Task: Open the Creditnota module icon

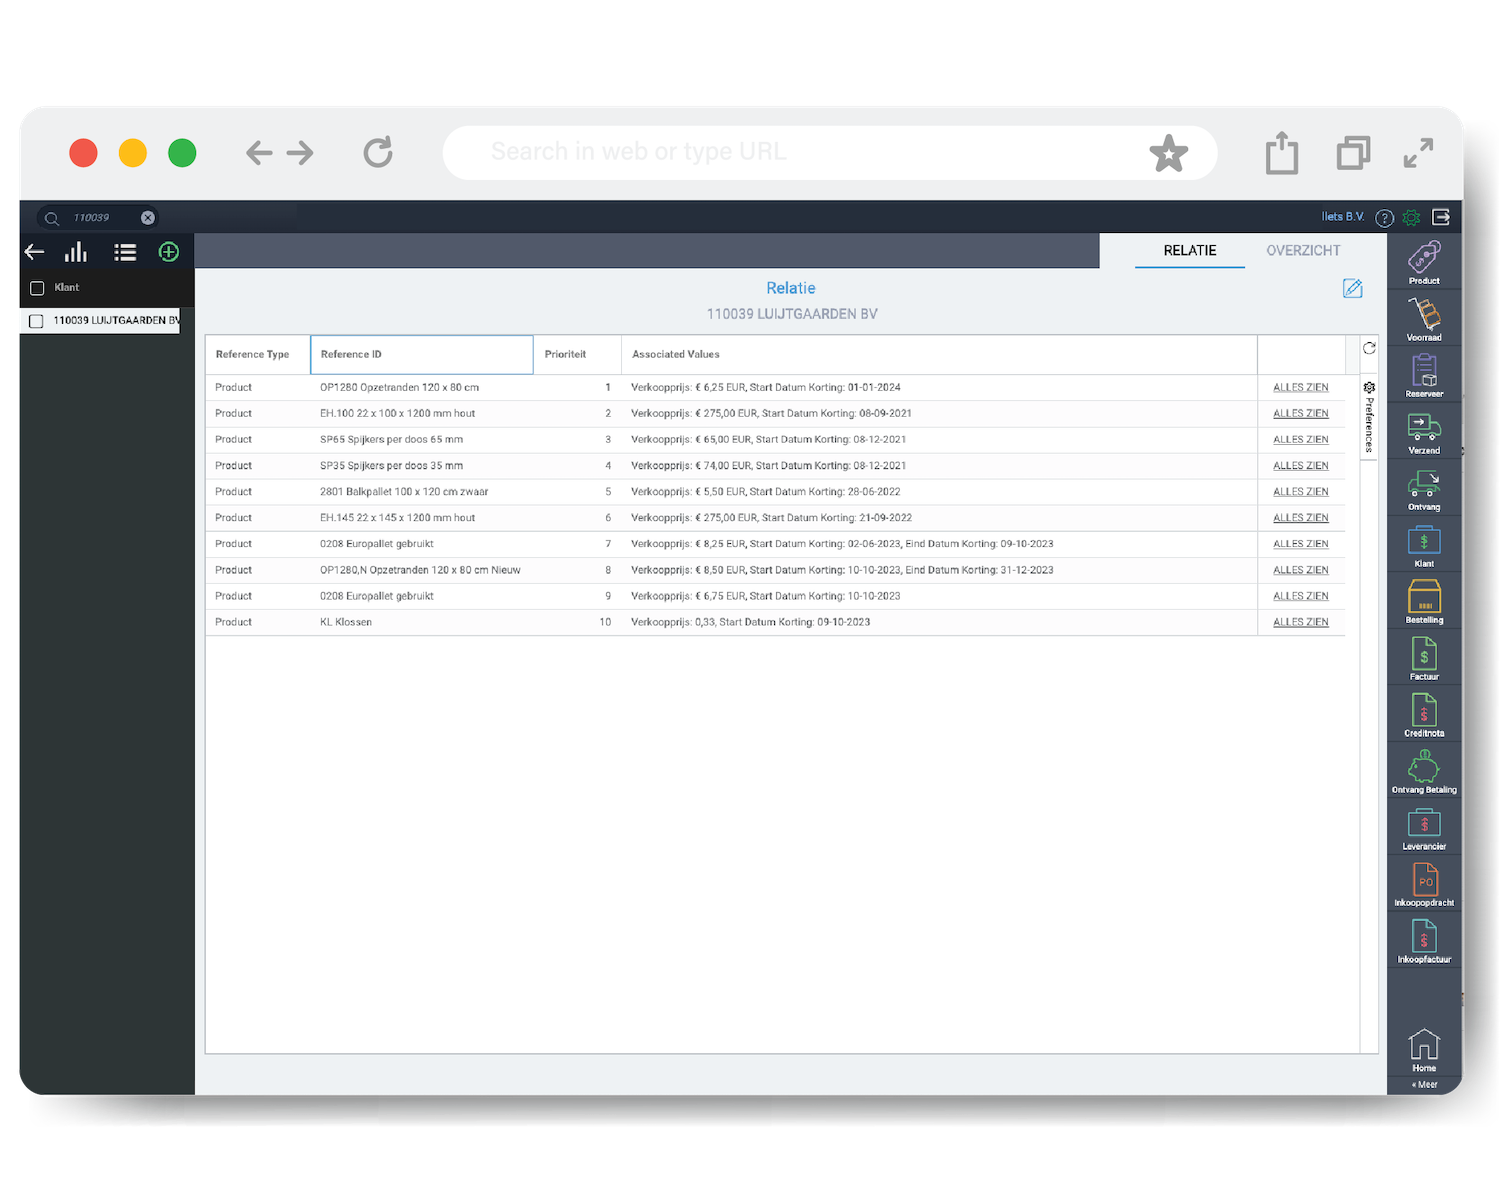Action: point(1424,715)
